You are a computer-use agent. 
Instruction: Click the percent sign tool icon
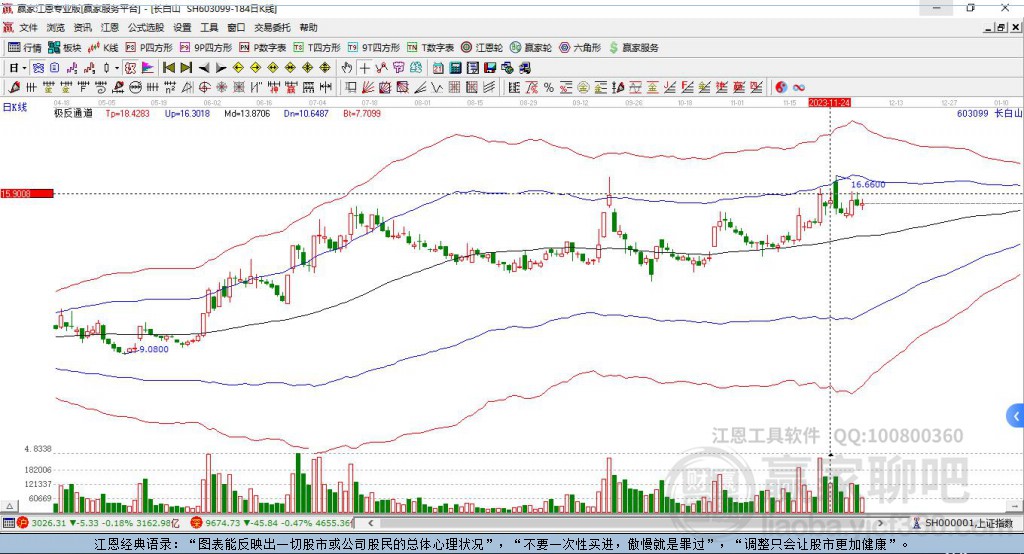[x=549, y=87]
